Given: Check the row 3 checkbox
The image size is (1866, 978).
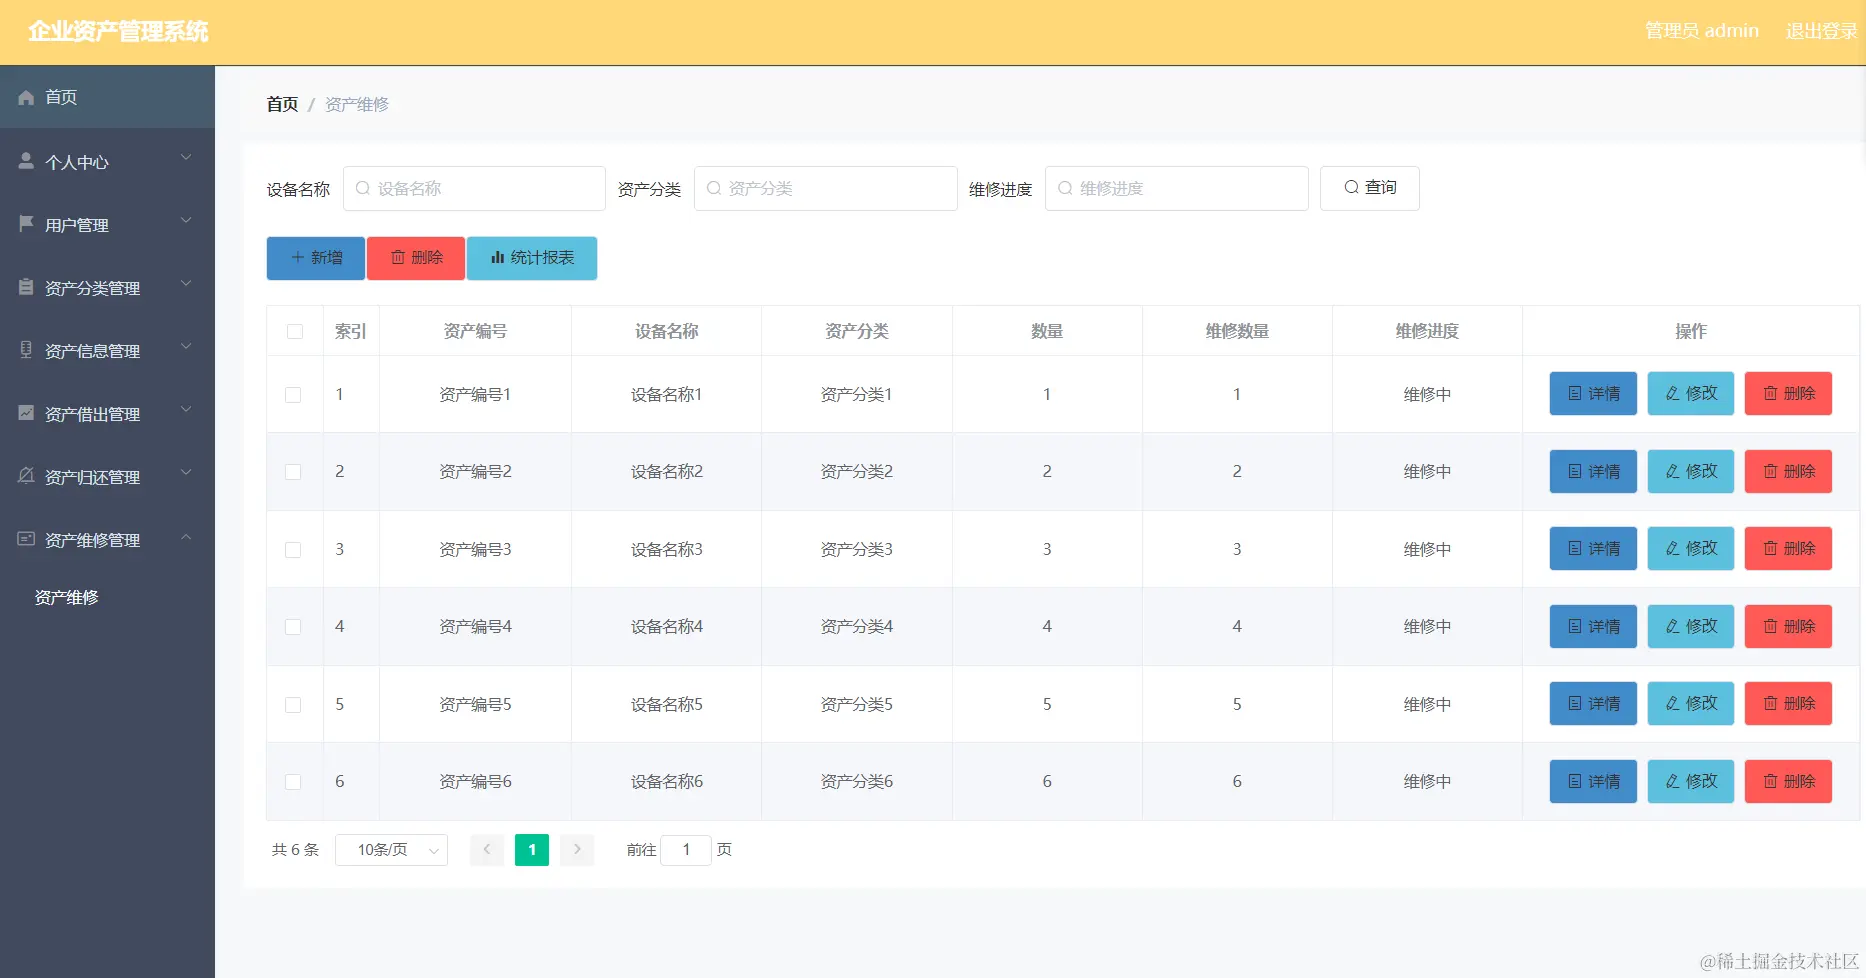Looking at the screenshot, I should pos(293,549).
